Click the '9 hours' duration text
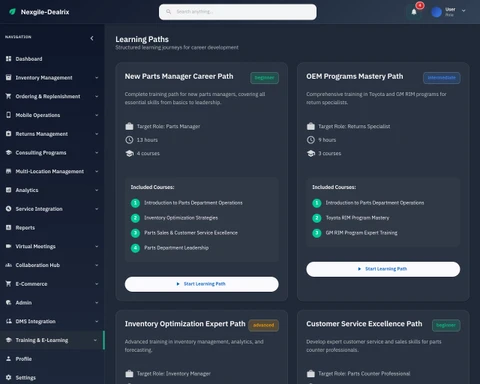The image size is (480, 384). click(x=327, y=140)
